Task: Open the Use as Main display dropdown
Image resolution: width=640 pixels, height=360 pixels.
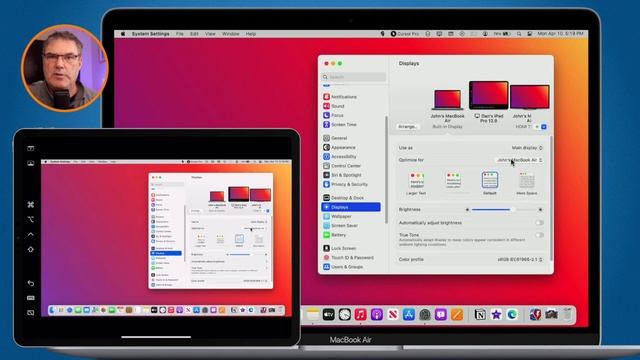Action: pyautogui.click(x=527, y=148)
